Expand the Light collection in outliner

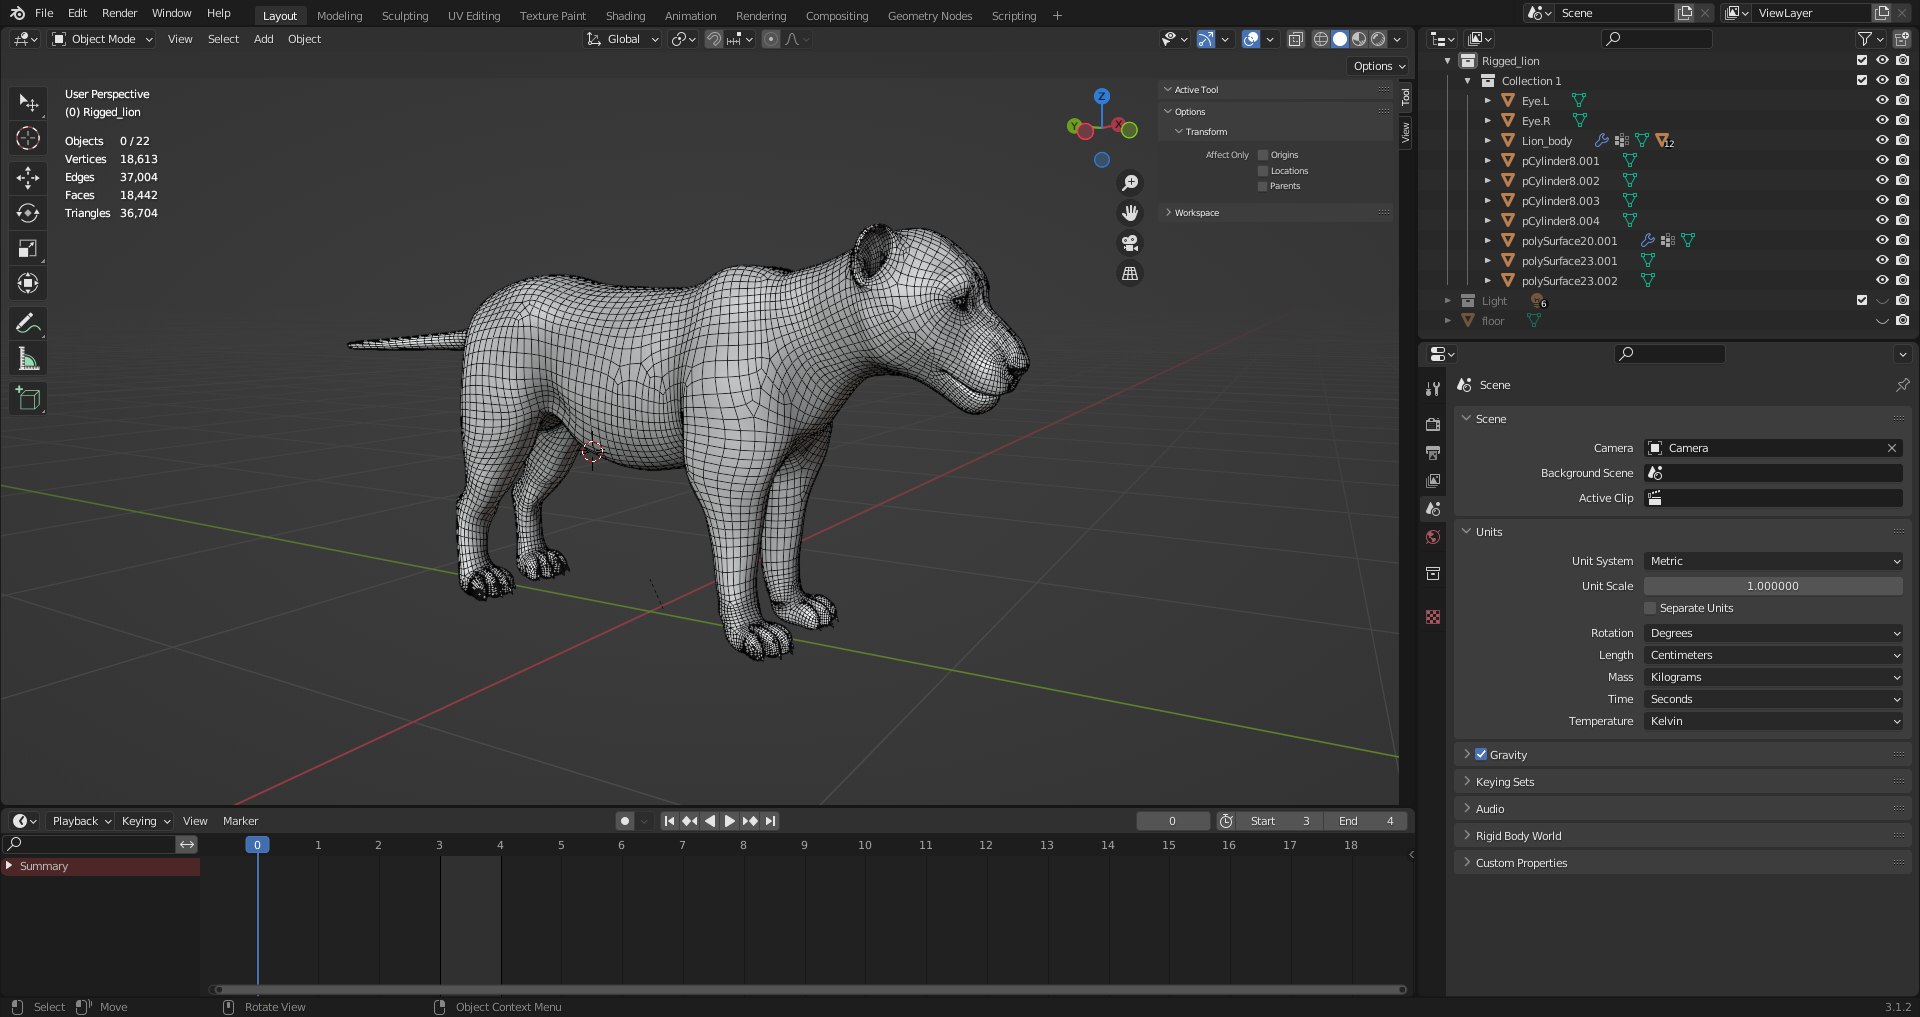pyautogui.click(x=1447, y=301)
